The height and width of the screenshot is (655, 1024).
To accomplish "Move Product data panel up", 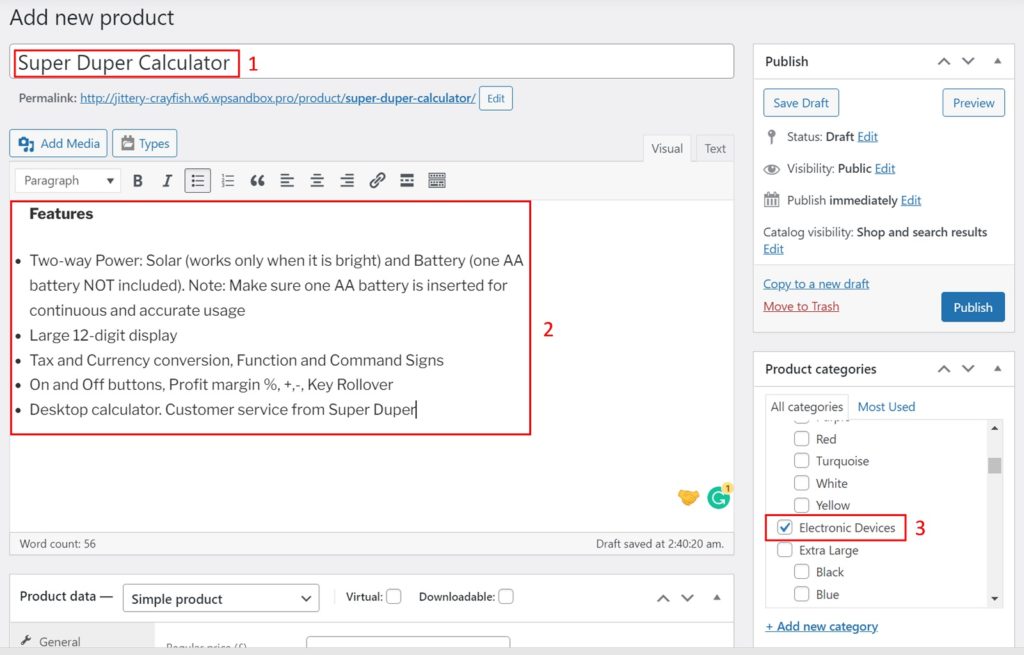I will pos(664,598).
